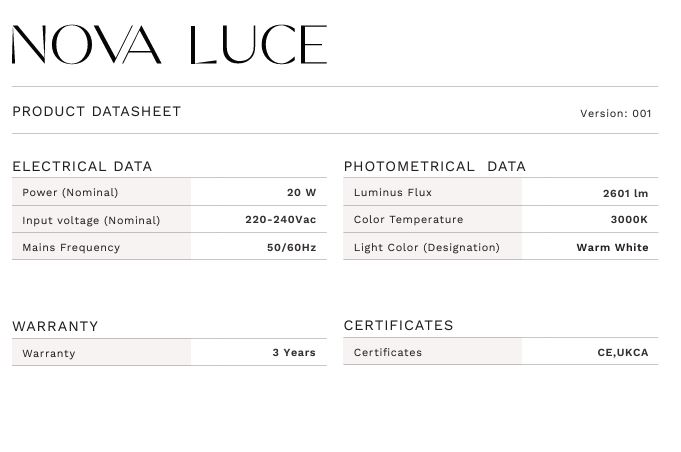Screen dimensions: 681x452
Task: Click the Color Temperature row label
Action: 408,219
